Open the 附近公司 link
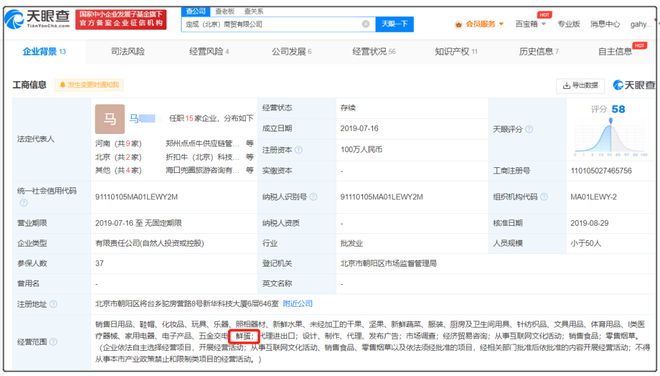Screen dimensions: 660x376 pos(298,304)
